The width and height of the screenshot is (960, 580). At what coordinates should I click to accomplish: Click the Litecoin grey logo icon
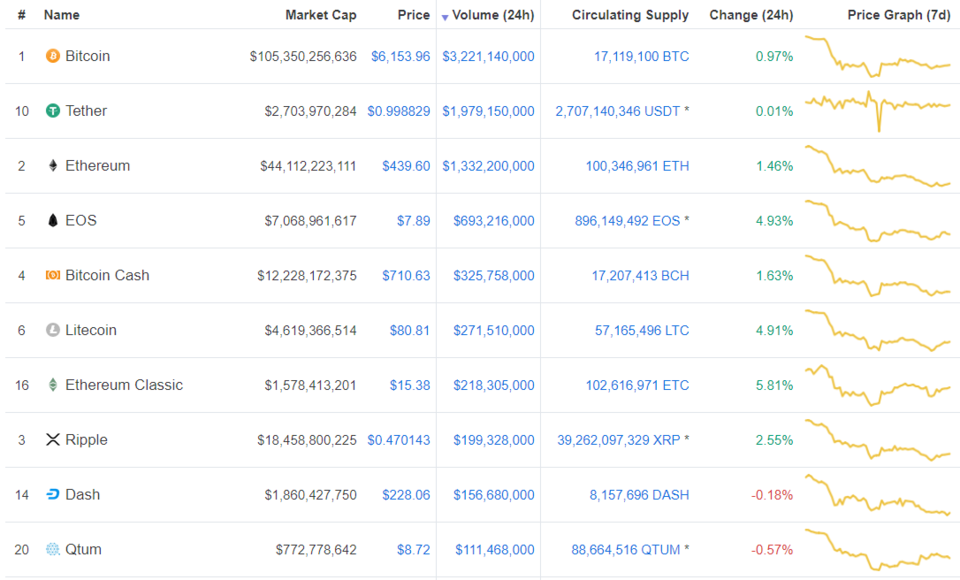53,330
